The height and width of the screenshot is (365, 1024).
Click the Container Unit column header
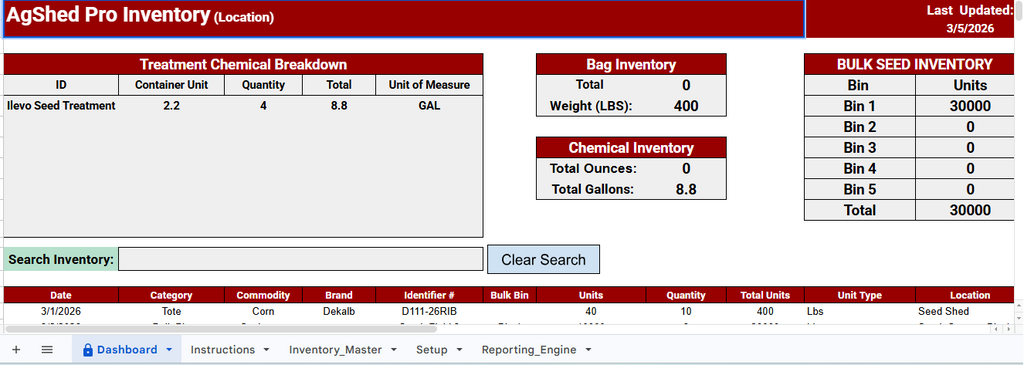click(171, 85)
